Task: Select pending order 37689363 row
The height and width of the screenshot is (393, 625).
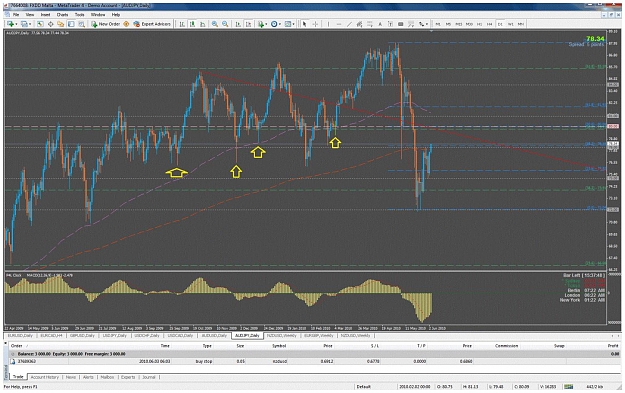Action: pos(314,362)
